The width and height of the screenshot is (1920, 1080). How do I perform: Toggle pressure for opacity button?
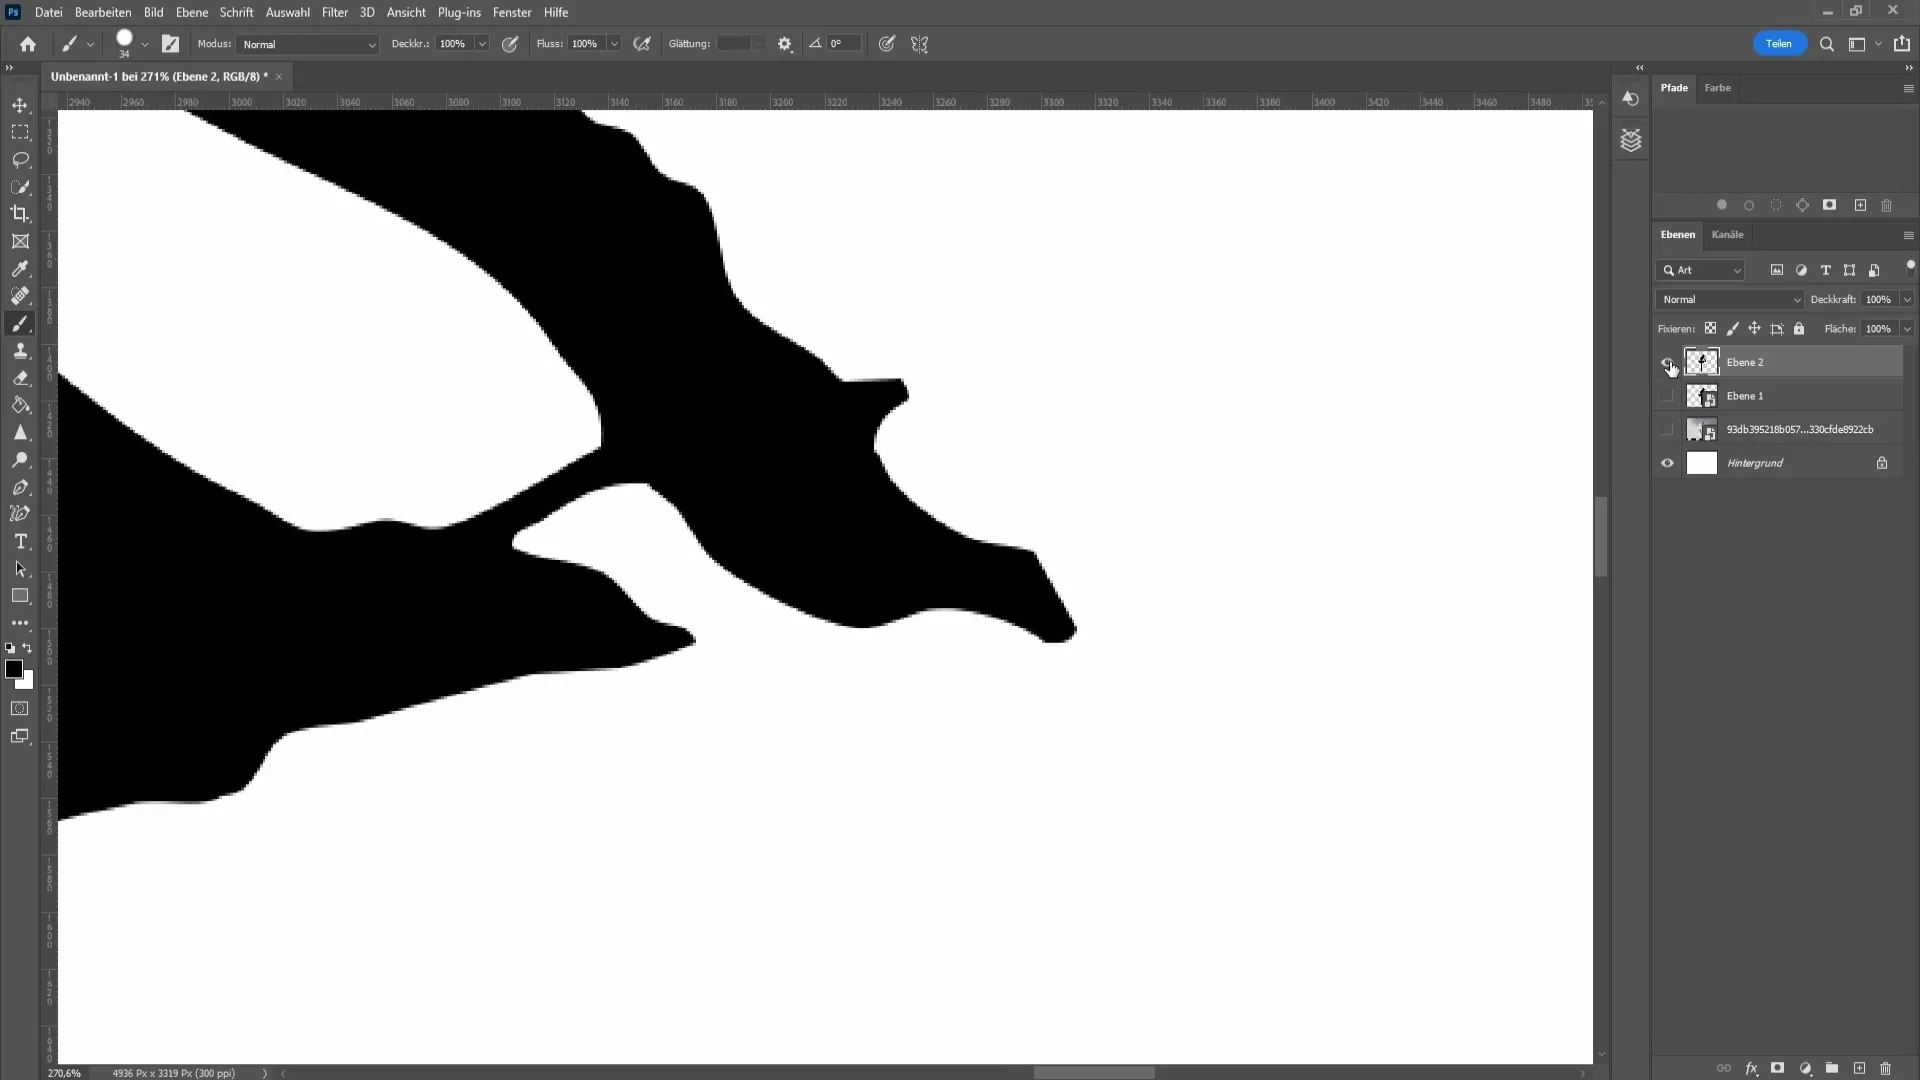click(x=510, y=44)
